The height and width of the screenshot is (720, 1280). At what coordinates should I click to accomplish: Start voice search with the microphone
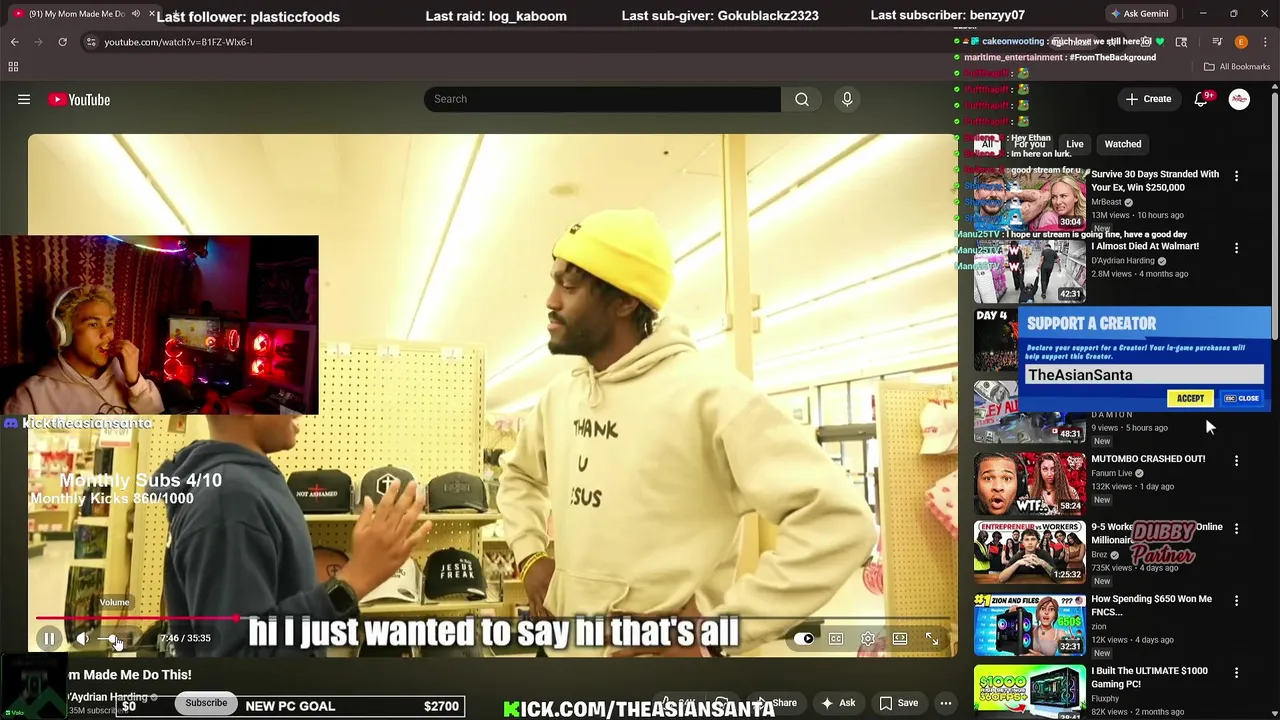[847, 99]
